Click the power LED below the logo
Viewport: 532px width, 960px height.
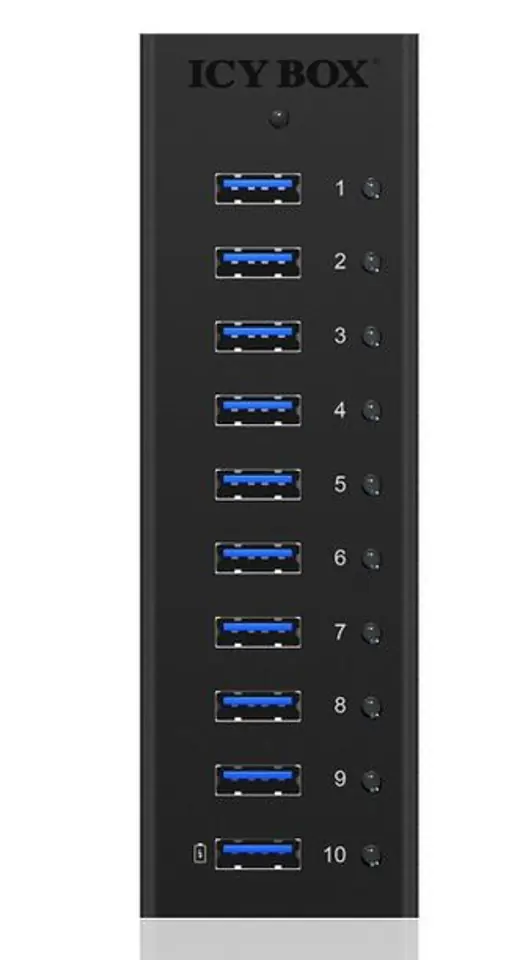point(279,118)
